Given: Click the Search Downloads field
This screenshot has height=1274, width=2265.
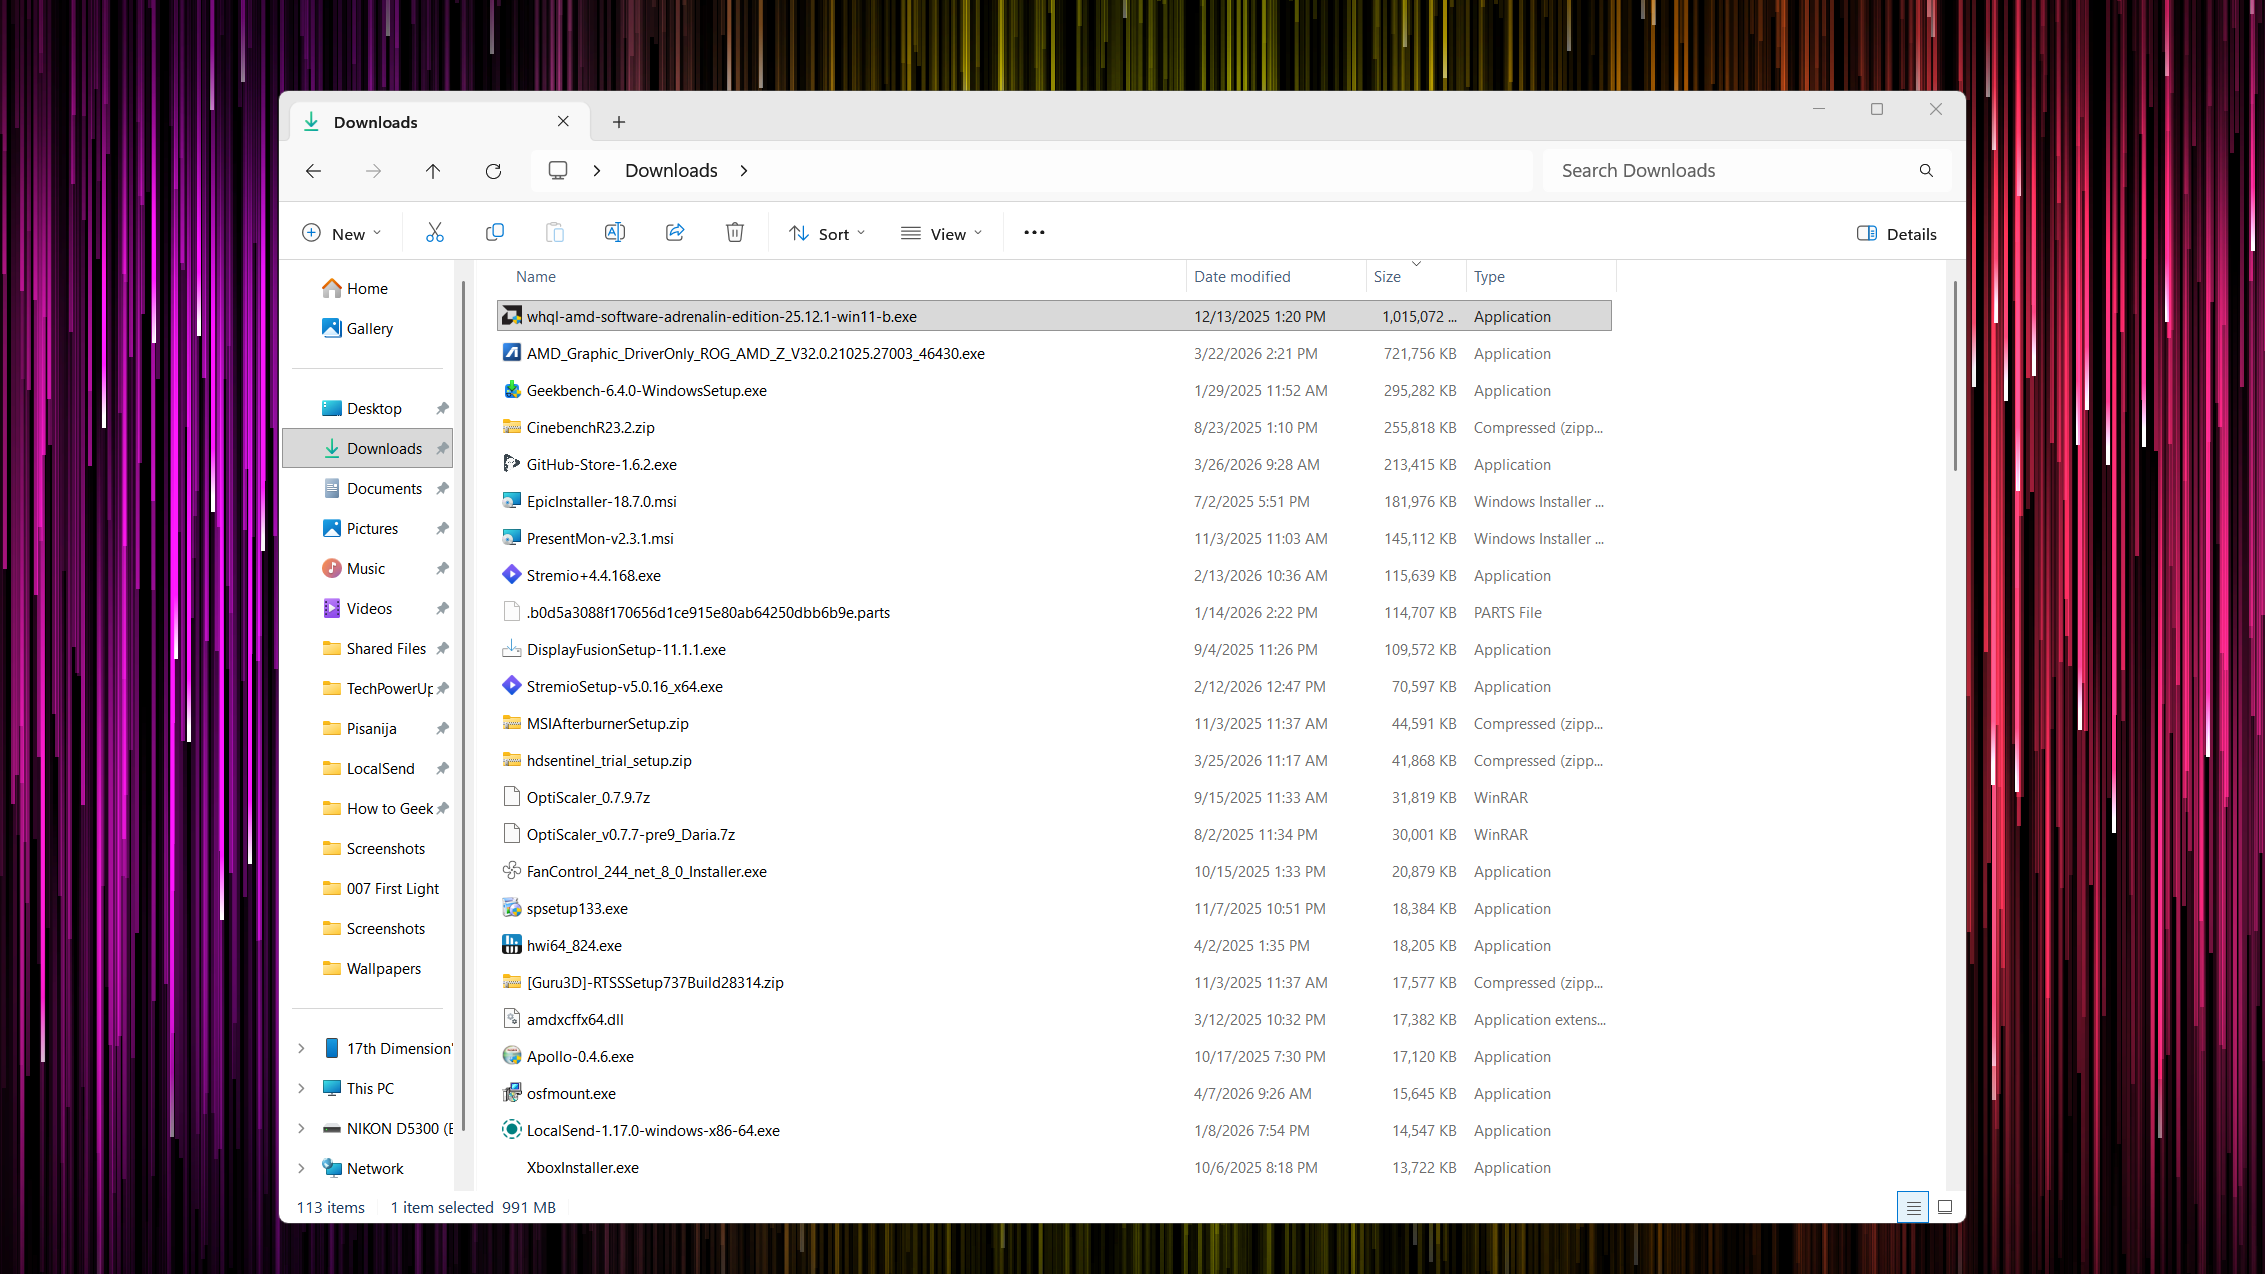Looking at the screenshot, I should [1746, 171].
